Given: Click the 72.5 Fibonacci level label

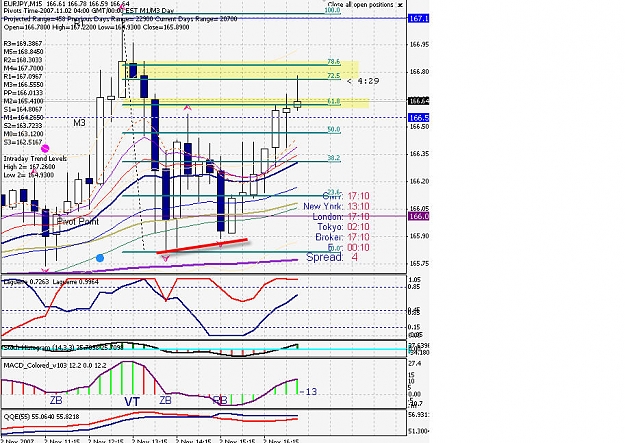Looking at the screenshot, I should (x=334, y=76).
